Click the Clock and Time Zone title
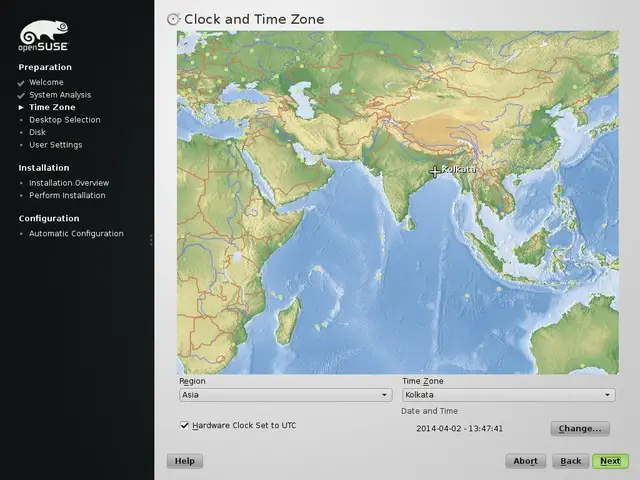640x480 pixels. 254,19
